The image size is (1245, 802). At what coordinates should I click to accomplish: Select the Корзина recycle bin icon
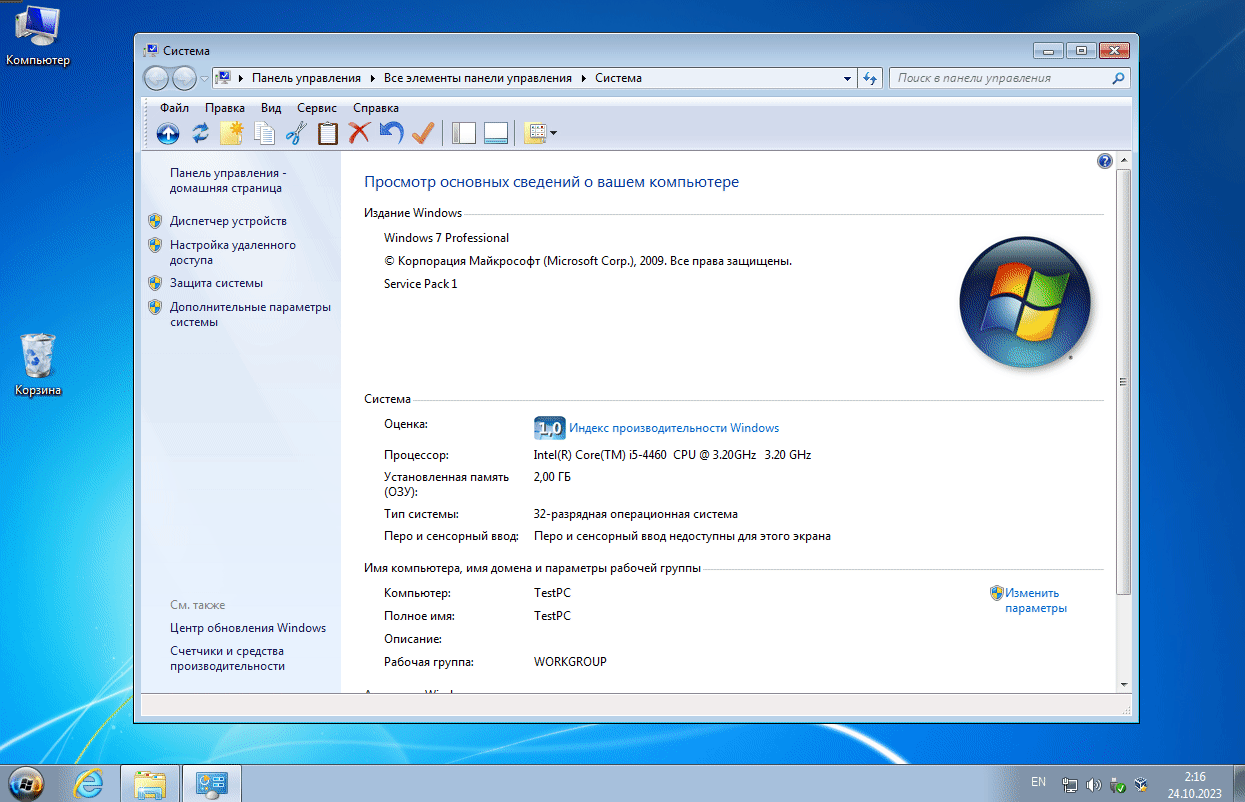click(38, 365)
